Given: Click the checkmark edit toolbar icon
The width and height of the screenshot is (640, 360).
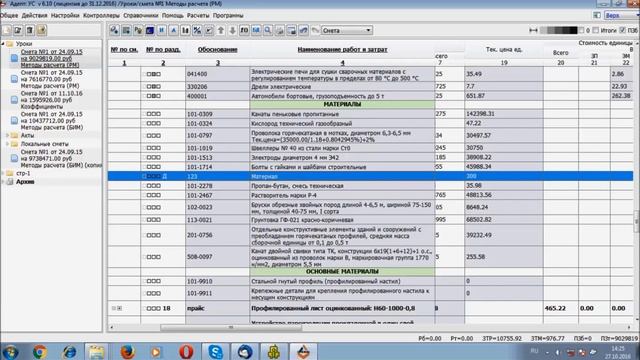Looking at the screenshot, I should click(209, 30).
